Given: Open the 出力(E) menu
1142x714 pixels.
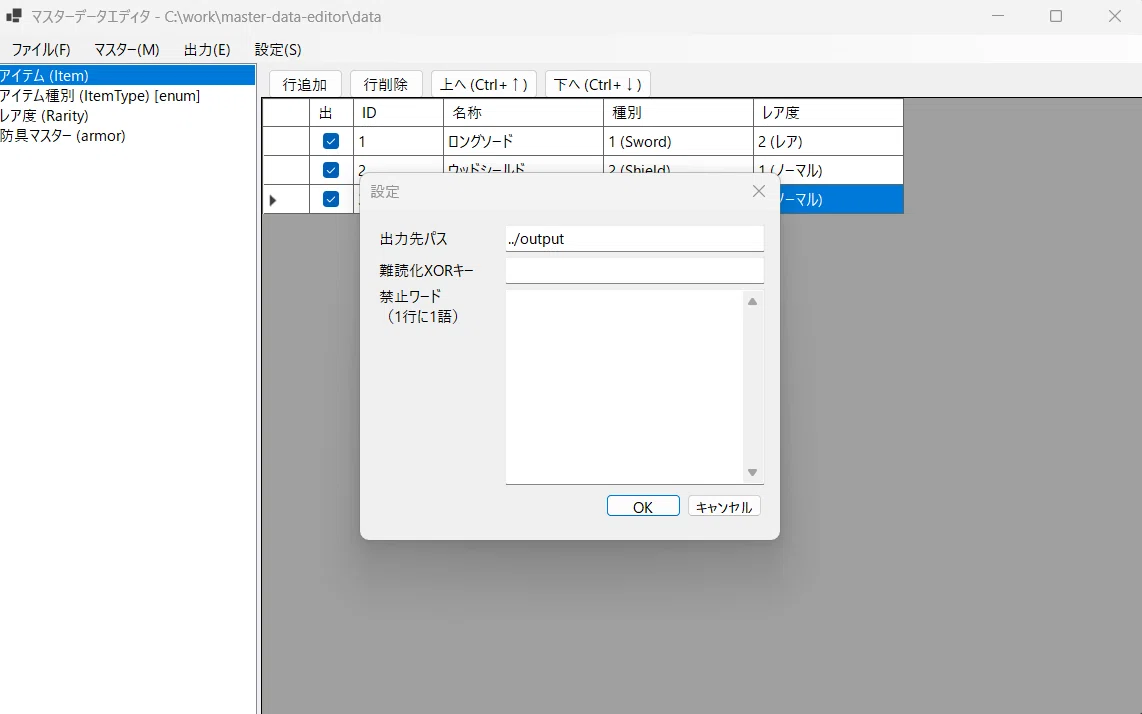Looking at the screenshot, I should click(x=207, y=50).
